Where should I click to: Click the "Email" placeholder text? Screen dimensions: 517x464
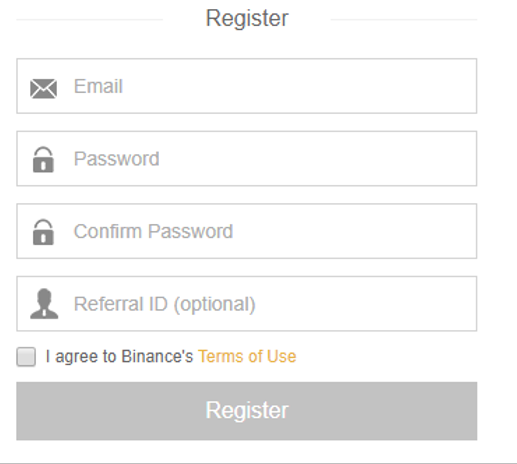pyautogui.click(x=98, y=86)
